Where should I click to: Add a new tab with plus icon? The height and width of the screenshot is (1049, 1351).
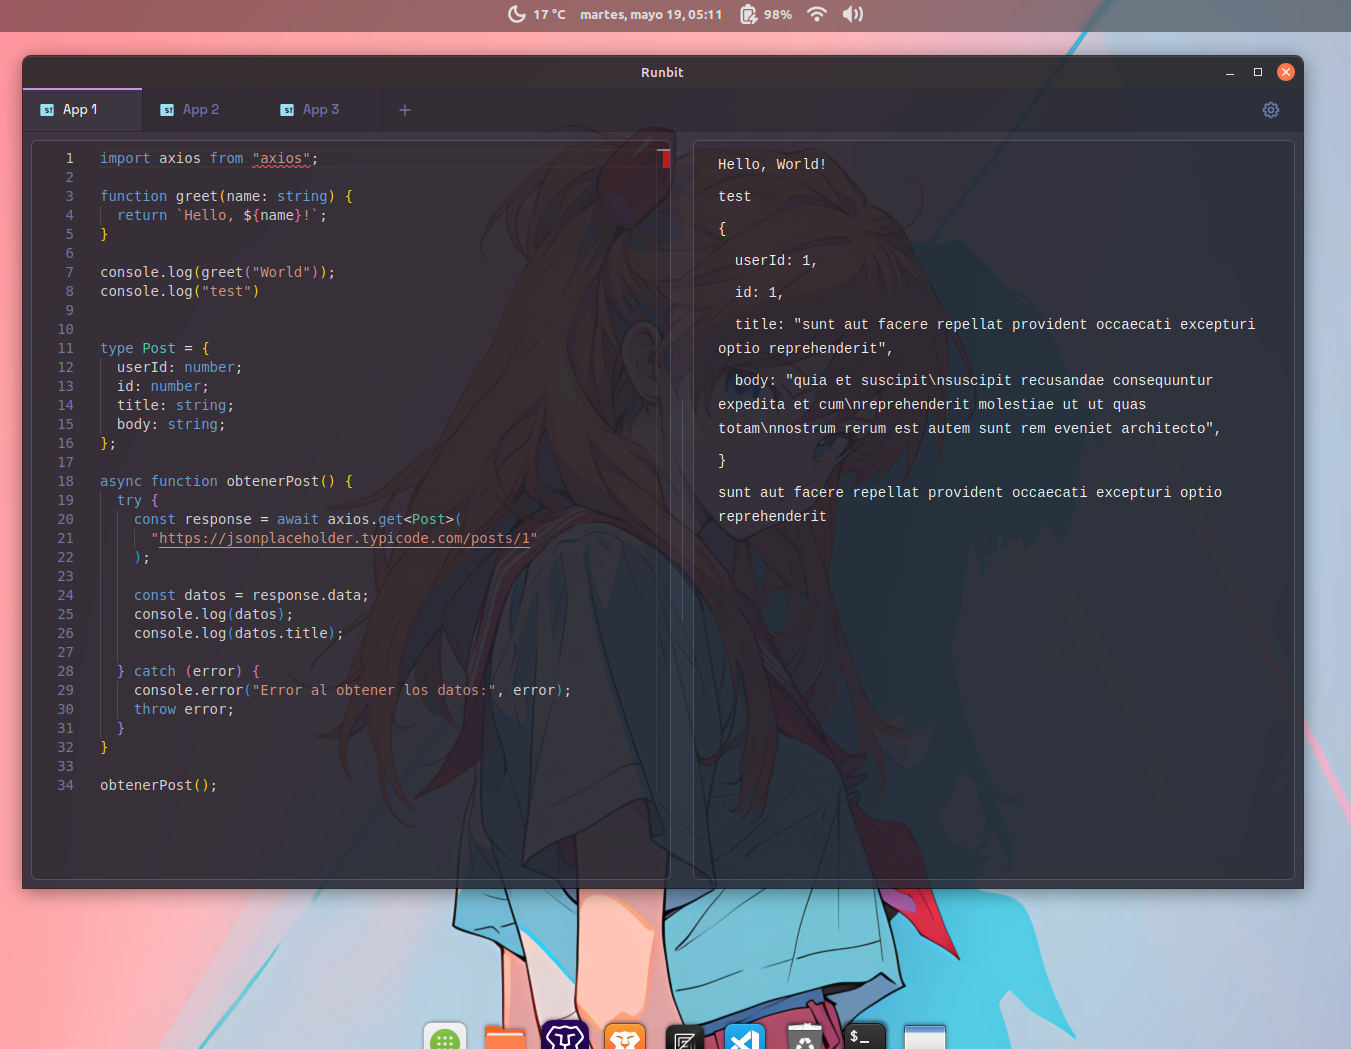pyautogui.click(x=405, y=110)
